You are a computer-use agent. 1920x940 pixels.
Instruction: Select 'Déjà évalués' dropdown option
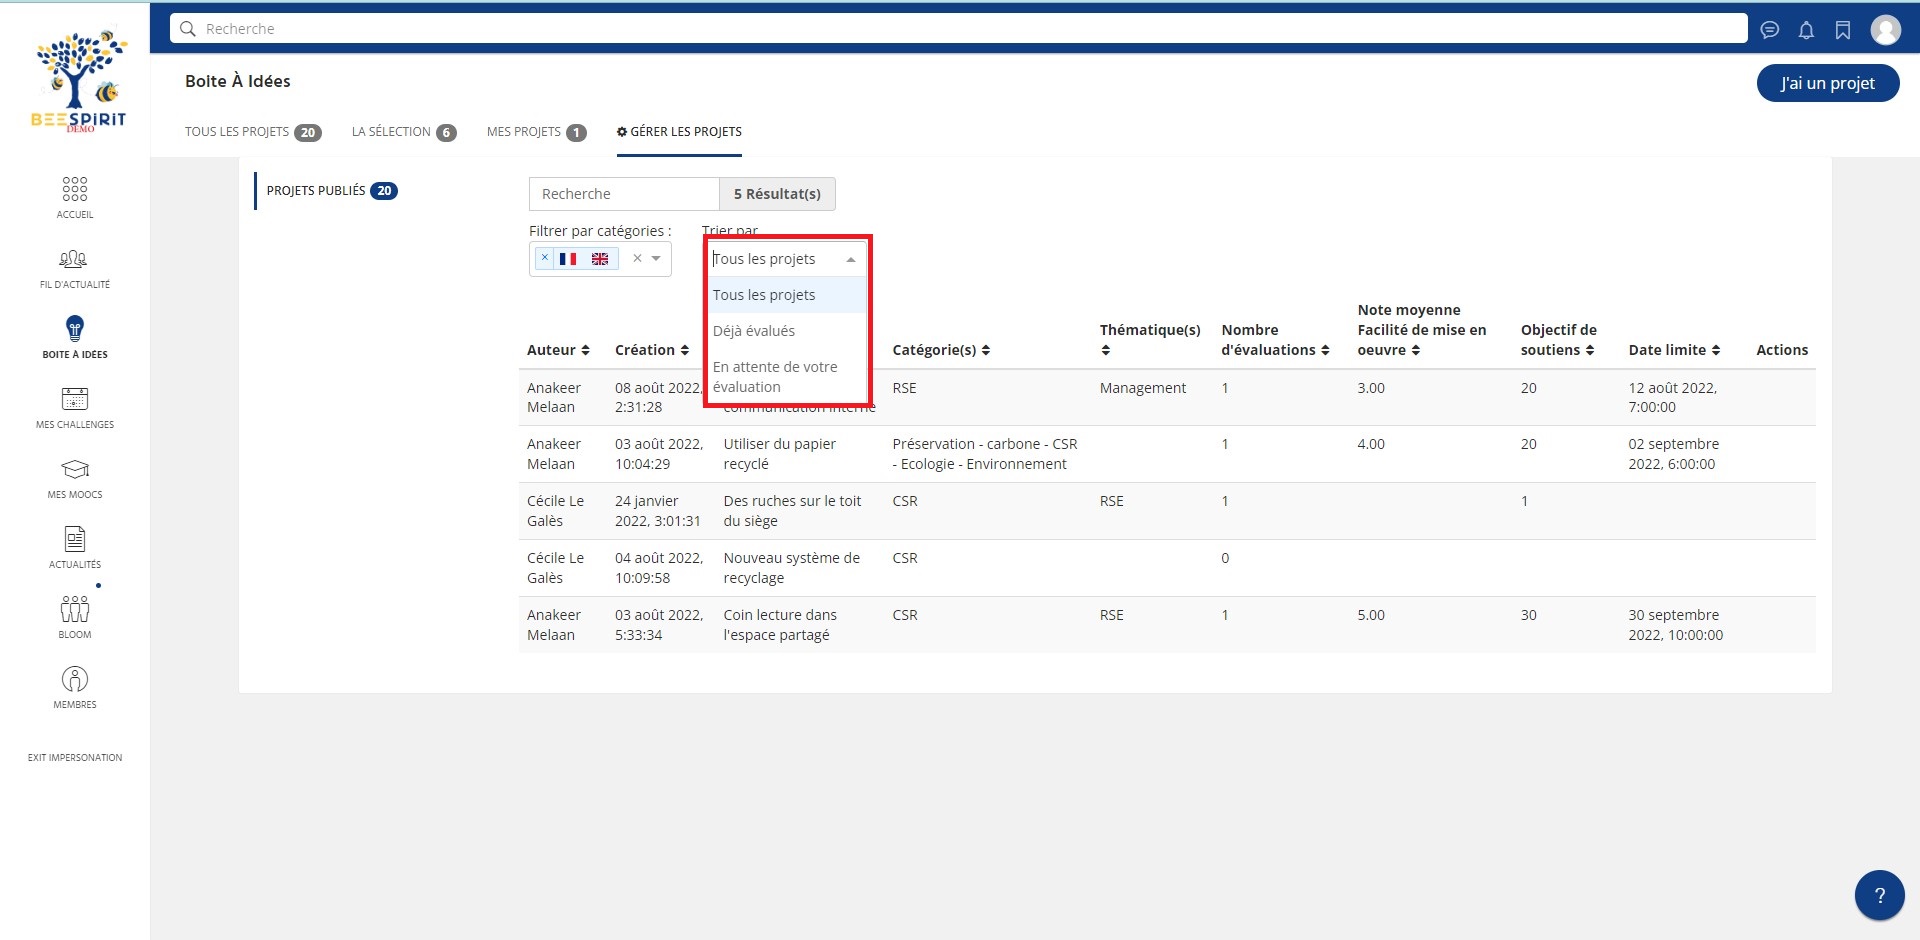pos(787,331)
